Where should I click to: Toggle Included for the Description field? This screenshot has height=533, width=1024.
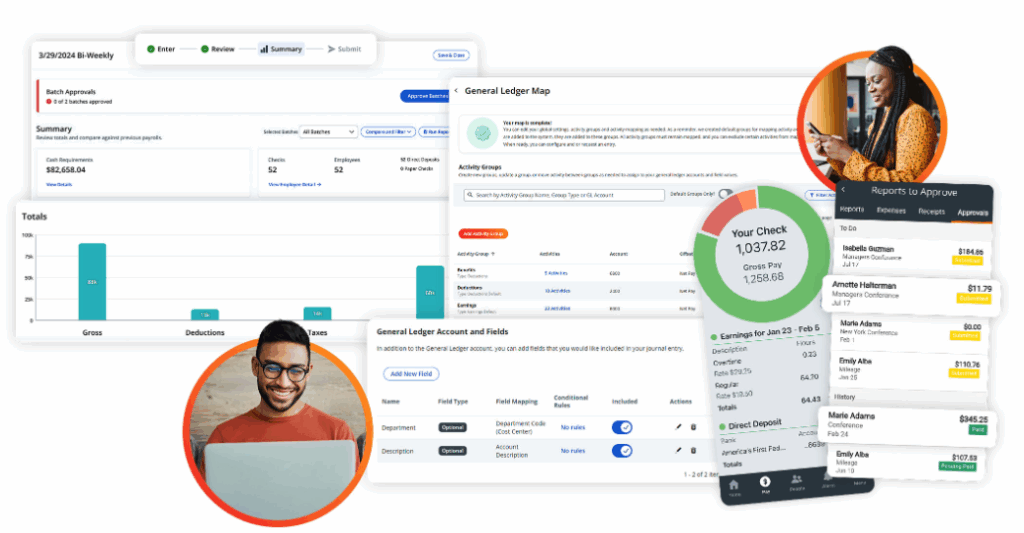tap(622, 451)
